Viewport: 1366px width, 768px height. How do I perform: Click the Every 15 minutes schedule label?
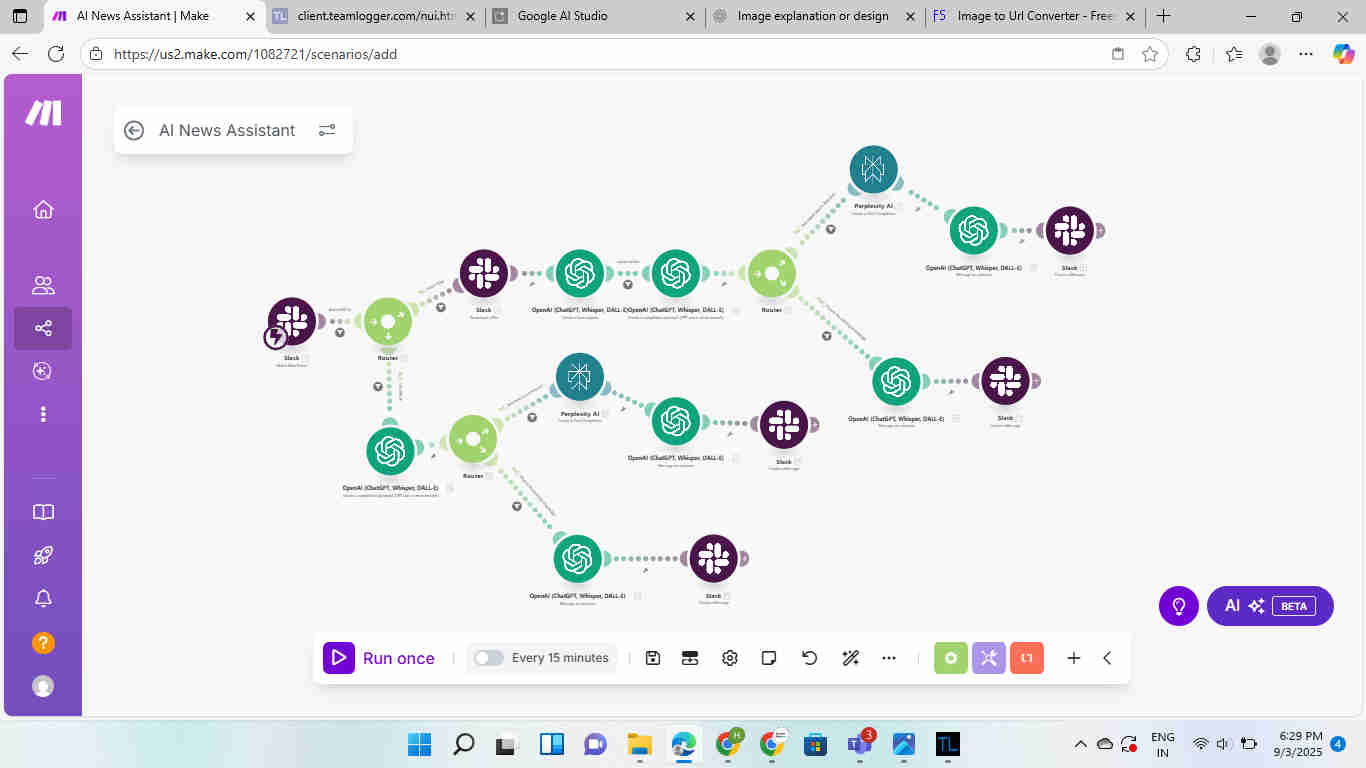click(560, 658)
